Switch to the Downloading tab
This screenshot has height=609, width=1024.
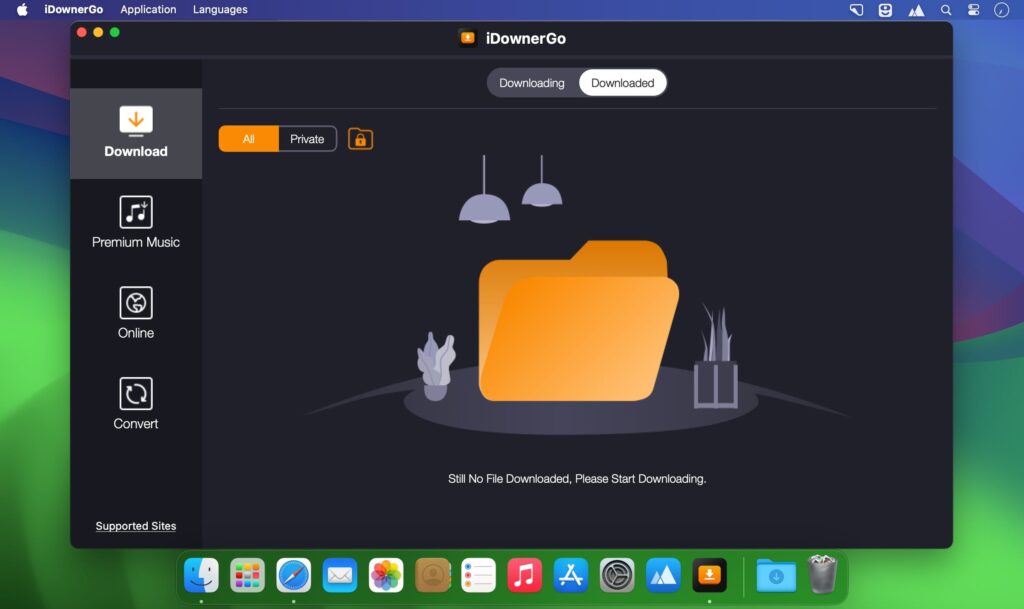(533, 83)
